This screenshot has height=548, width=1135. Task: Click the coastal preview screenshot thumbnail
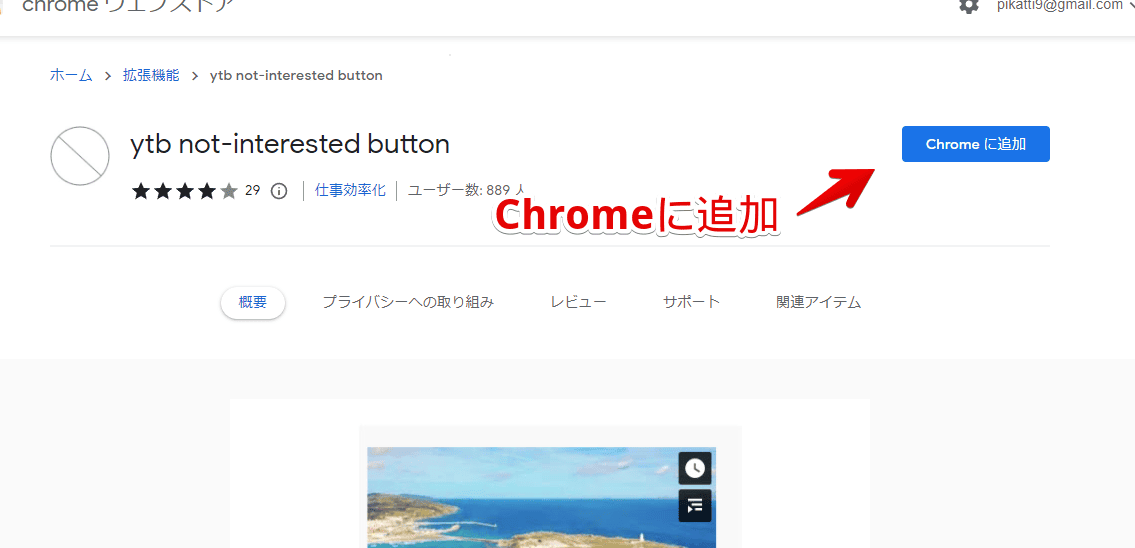coord(541,497)
